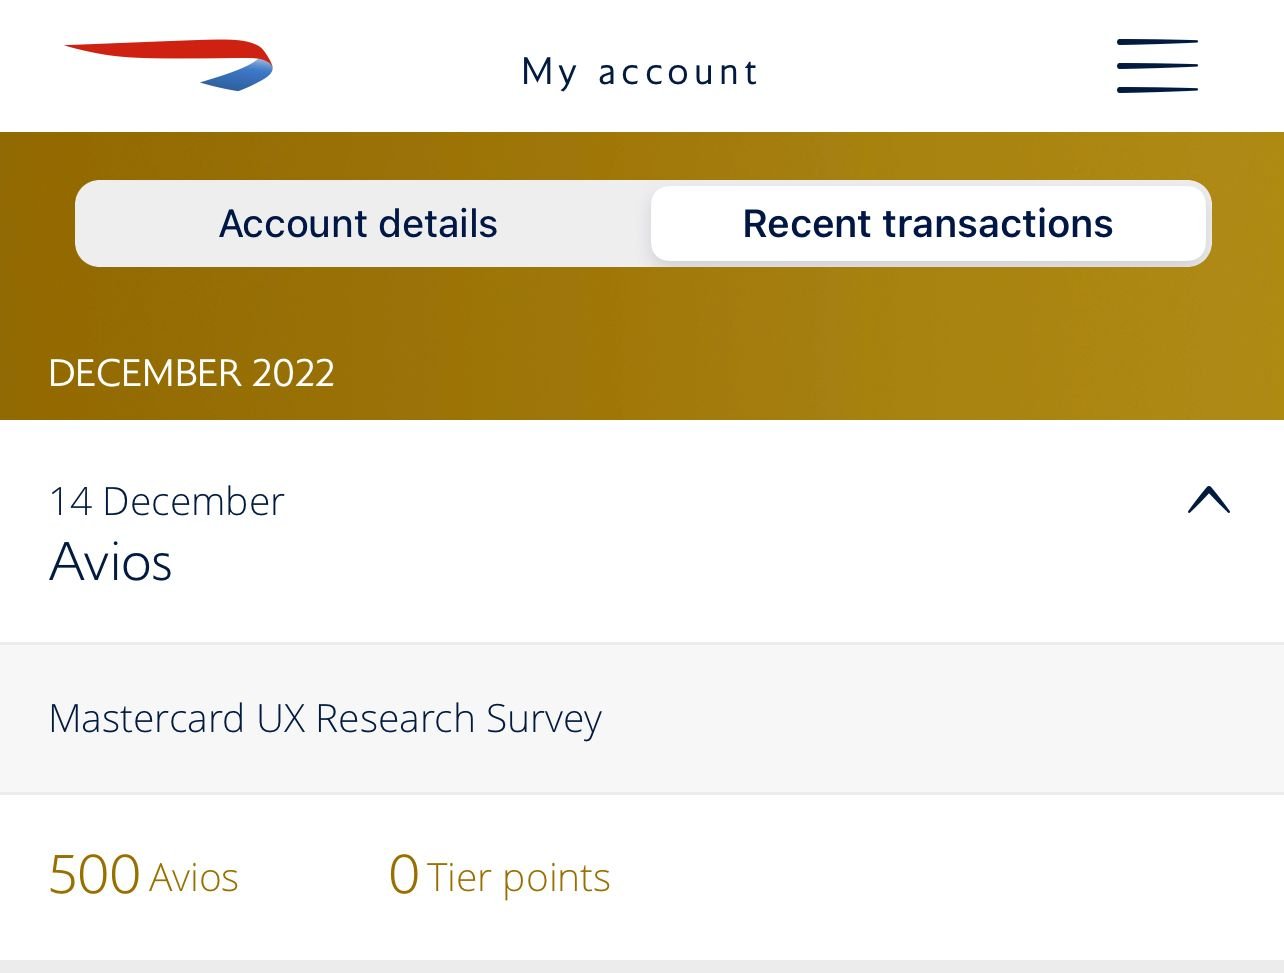Click the word Mastercard in the description

coord(147,719)
